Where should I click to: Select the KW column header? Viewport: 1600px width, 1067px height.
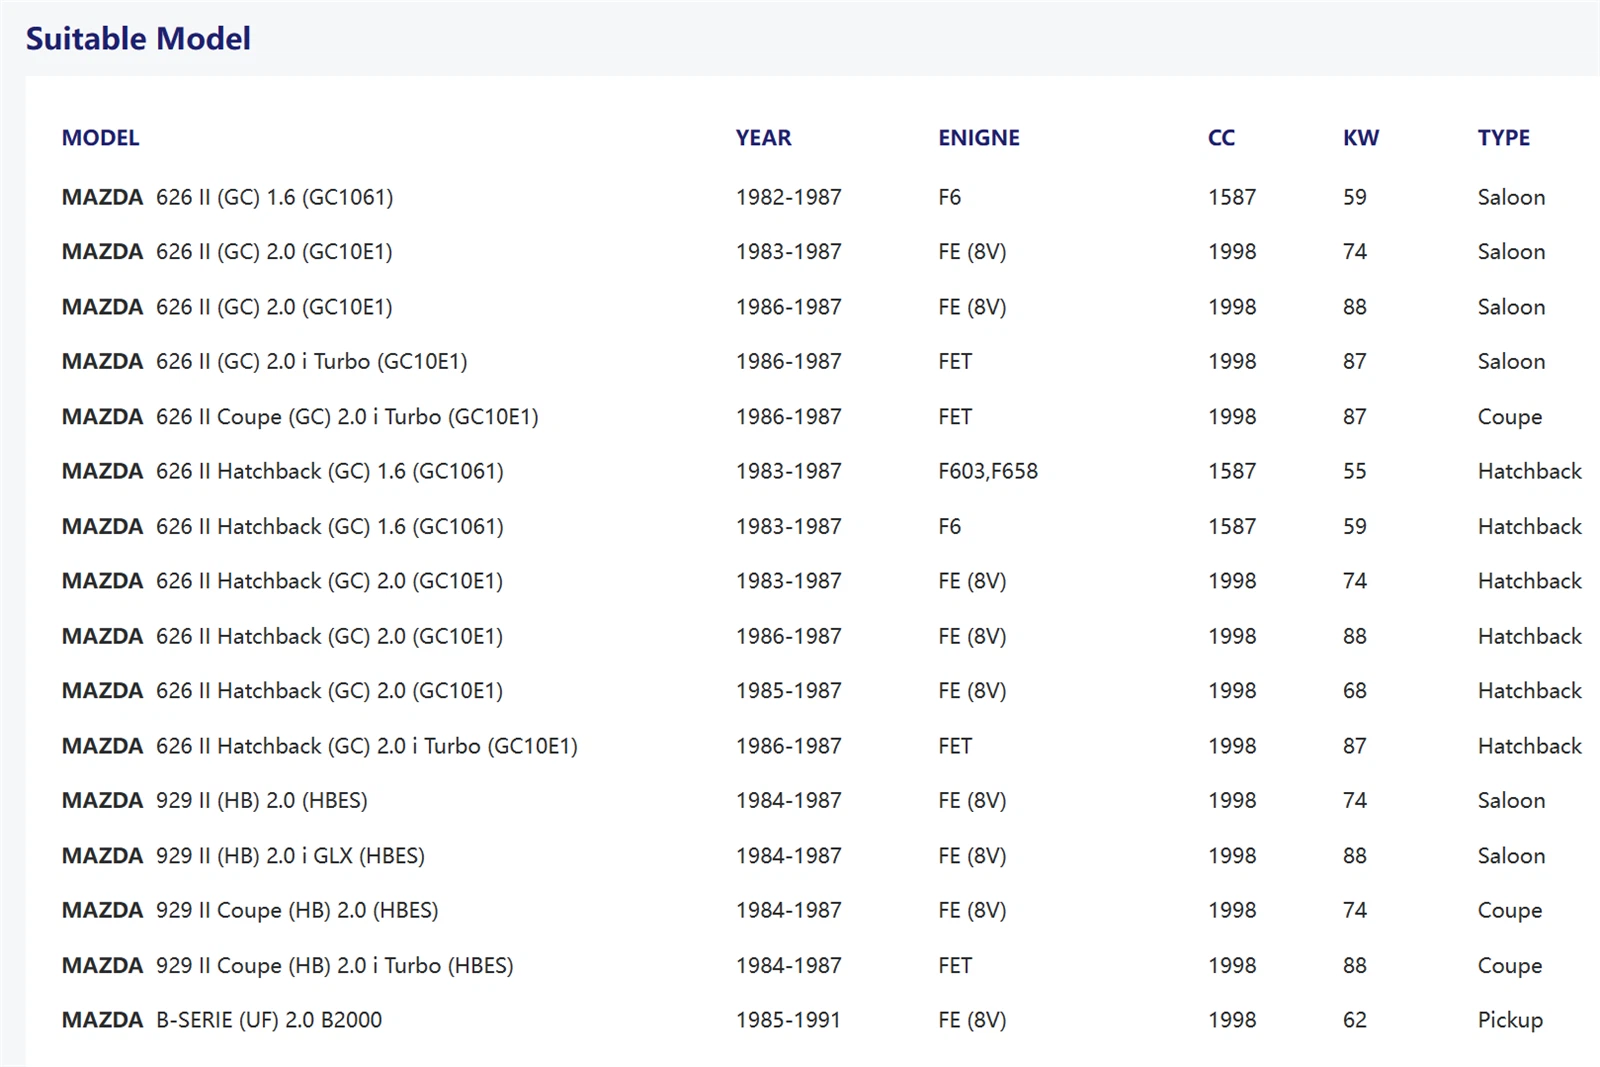tap(1360, 138)
